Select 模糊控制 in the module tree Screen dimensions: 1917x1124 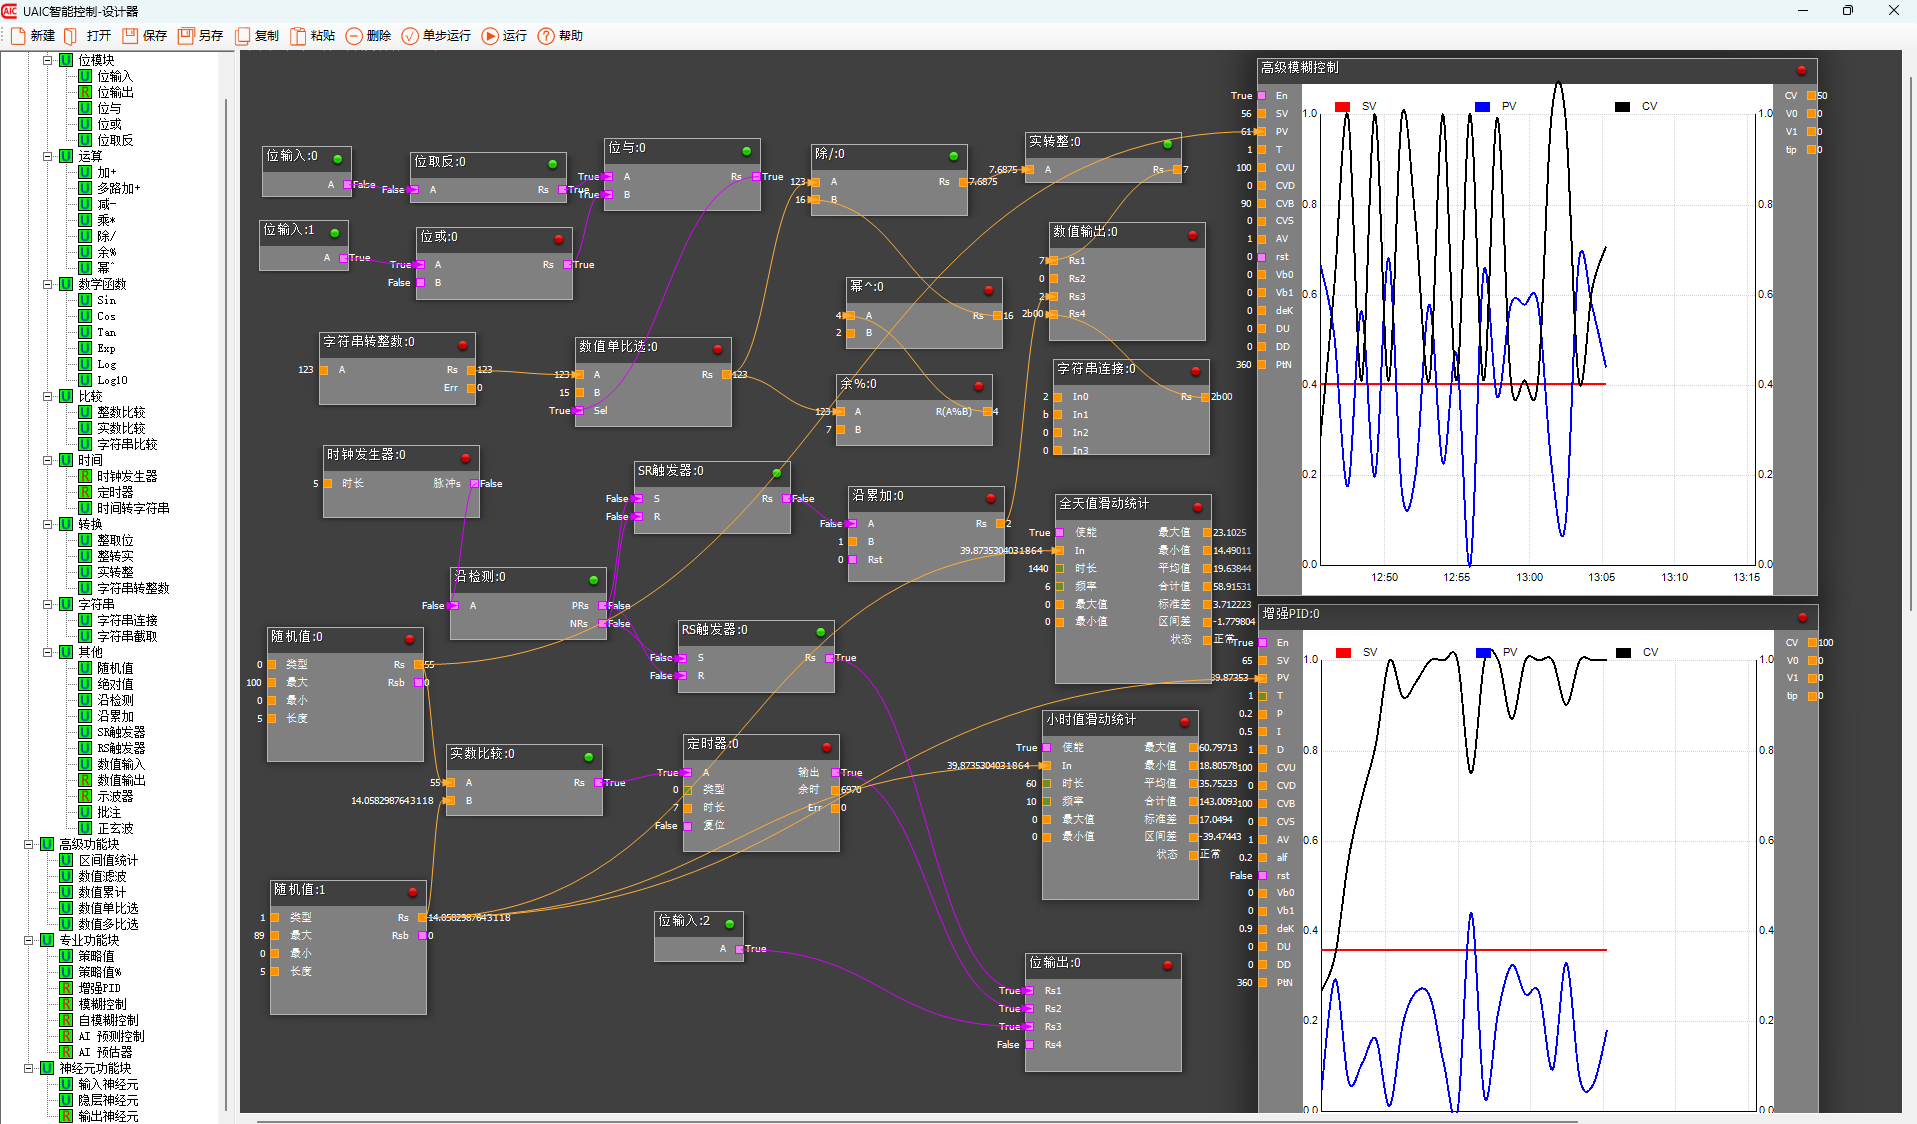(102, 1004)
